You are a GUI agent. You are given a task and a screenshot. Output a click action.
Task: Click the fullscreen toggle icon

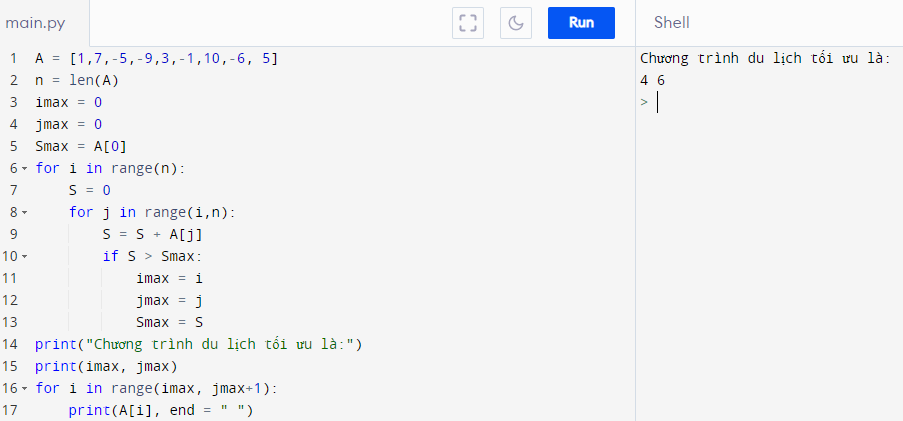click(466, 23)
